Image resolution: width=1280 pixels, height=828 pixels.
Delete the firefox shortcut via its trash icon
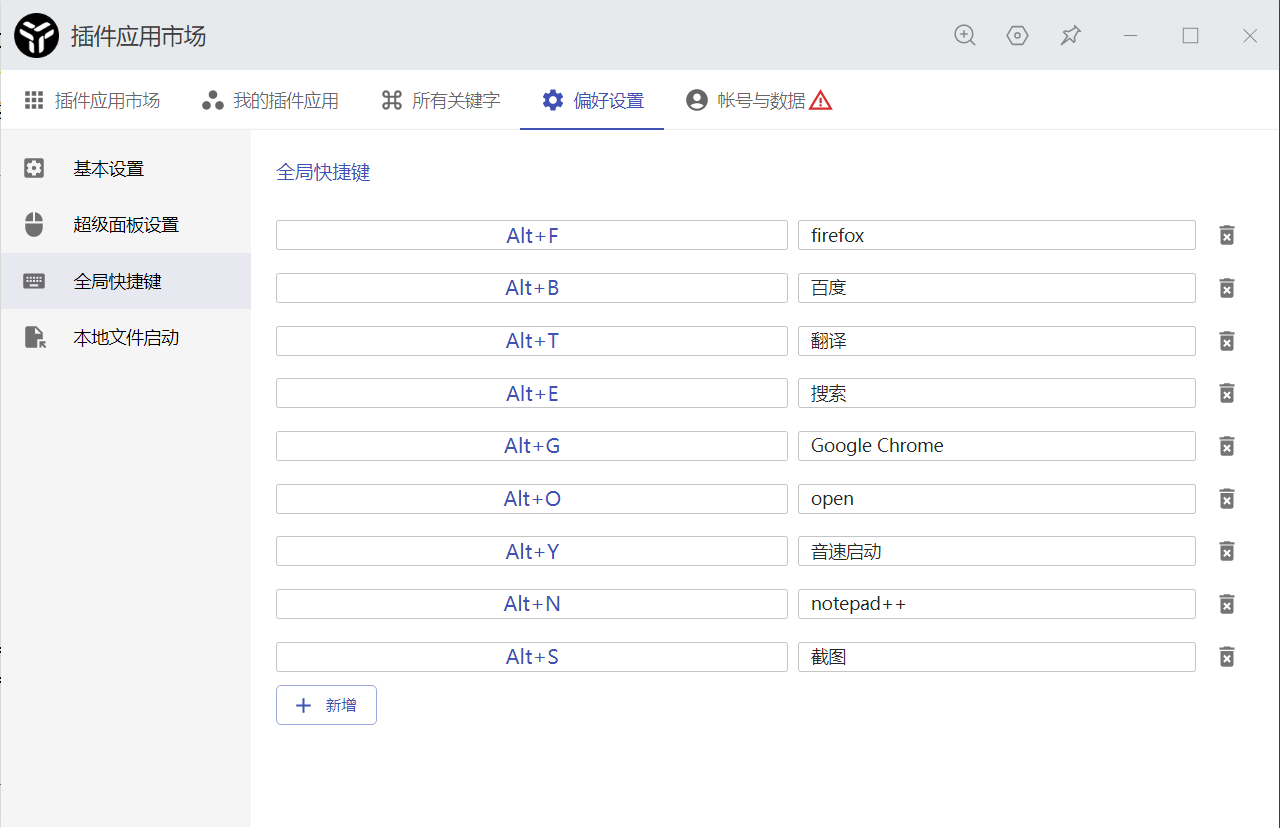[1226, 235]
